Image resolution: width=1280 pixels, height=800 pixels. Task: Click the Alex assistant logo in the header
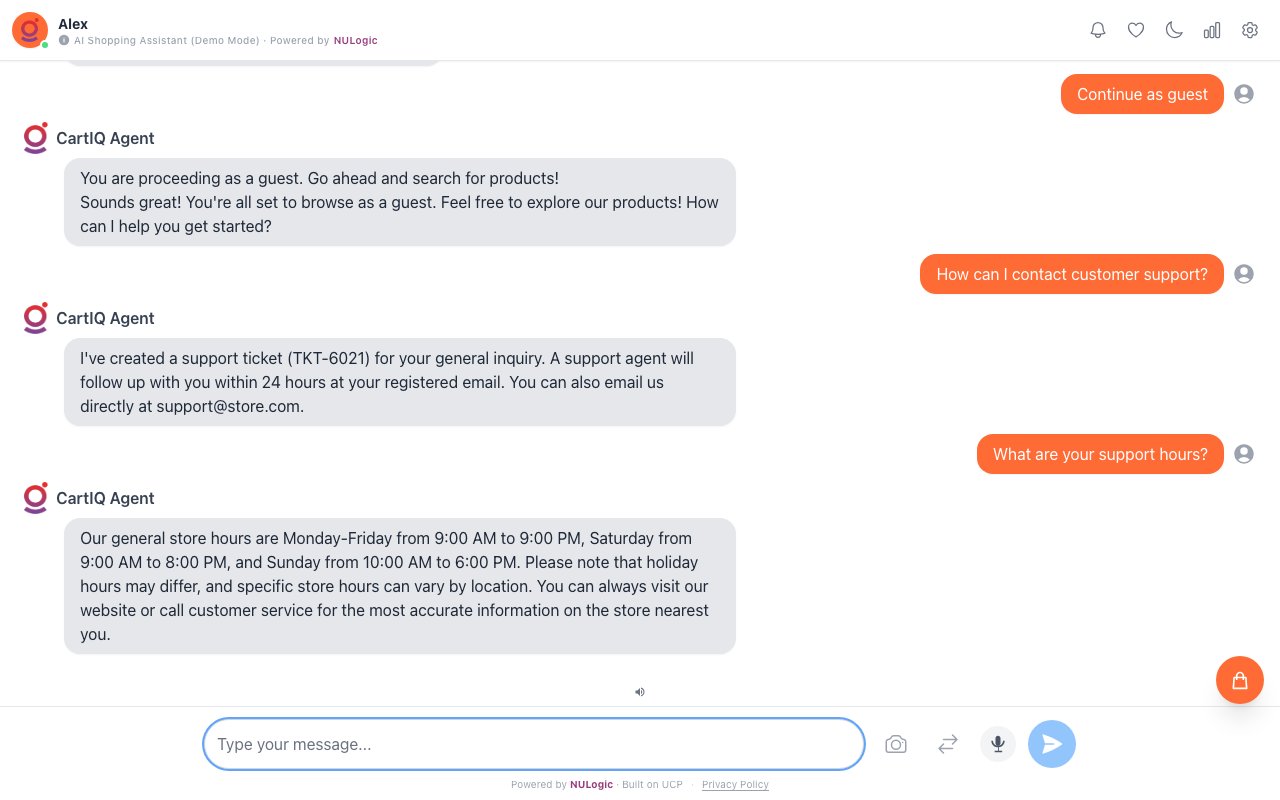coord(29,30)
